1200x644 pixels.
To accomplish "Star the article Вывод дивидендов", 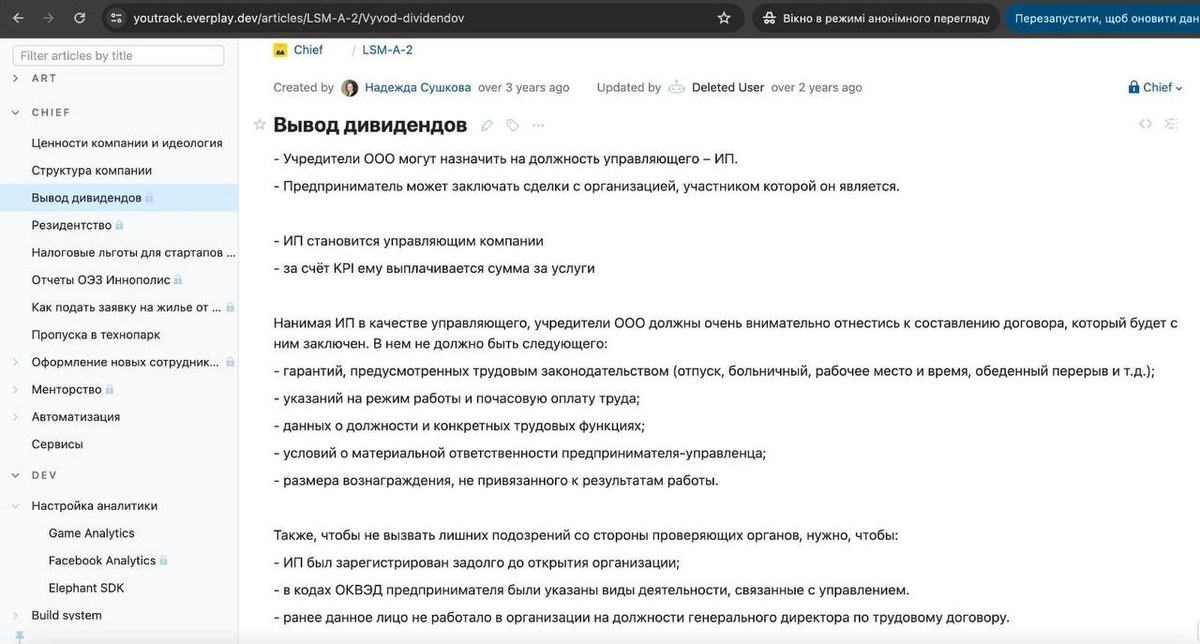I will 260,125.
